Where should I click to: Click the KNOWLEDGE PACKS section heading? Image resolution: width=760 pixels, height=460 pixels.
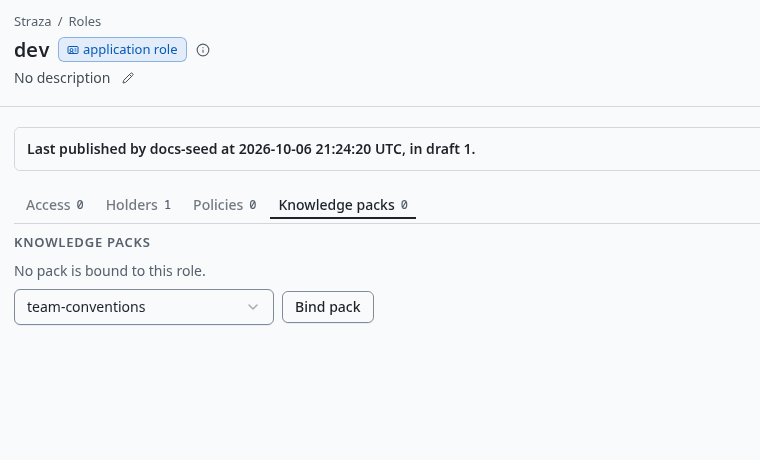pyautogui.click(x=82, y=242)
